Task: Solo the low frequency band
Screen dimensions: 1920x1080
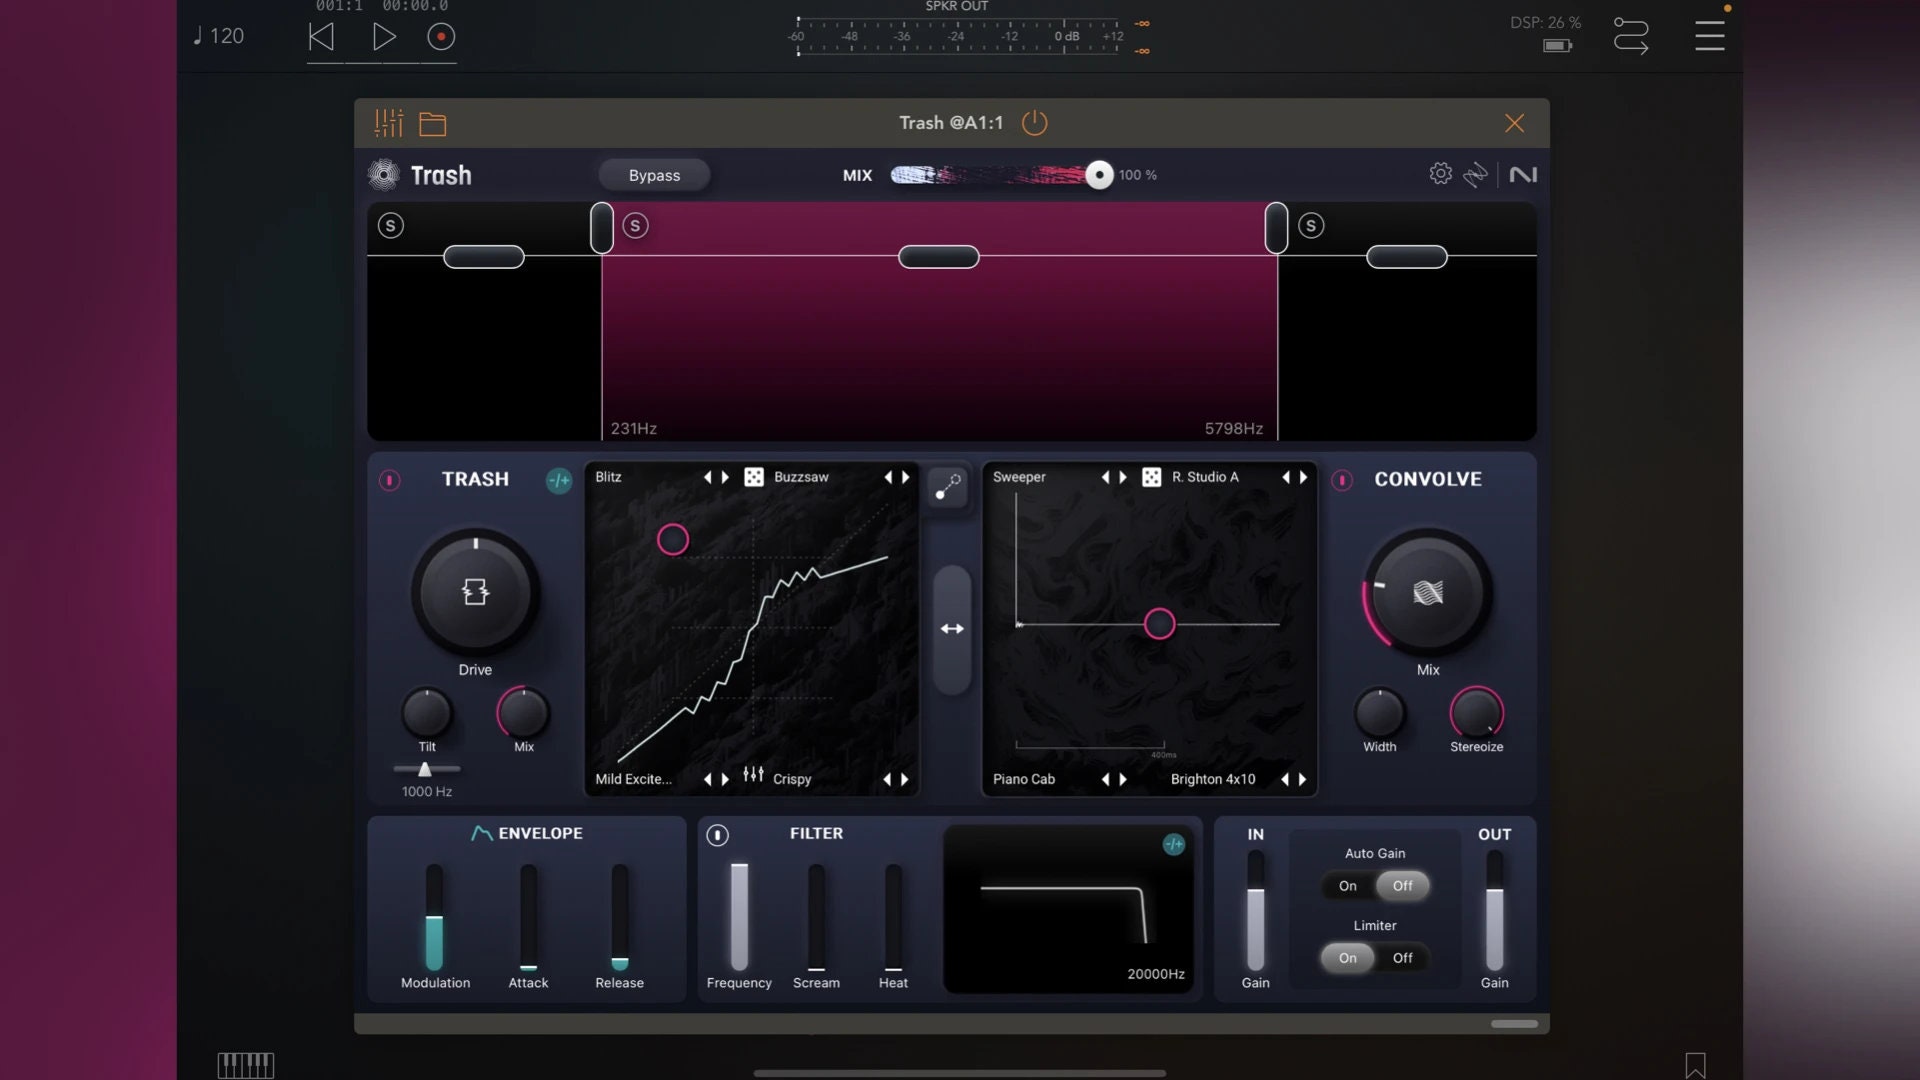Action: [x=391, y=226]
